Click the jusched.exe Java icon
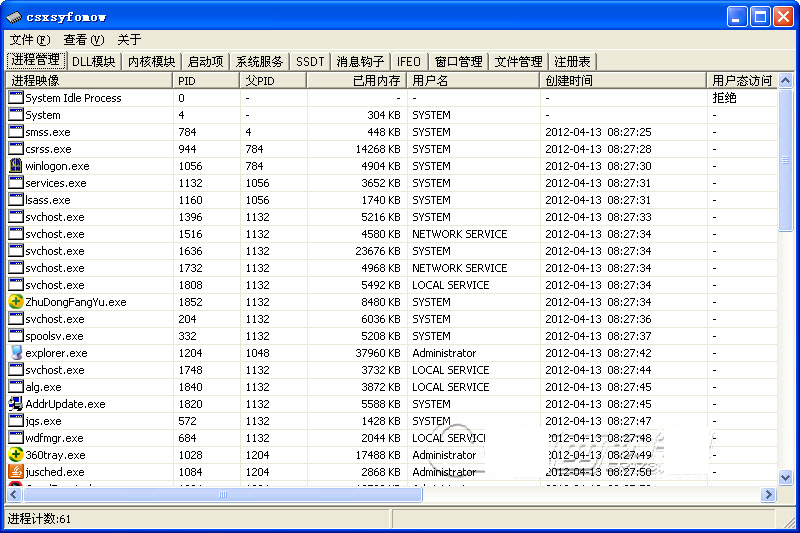Image resolution: width=800 pixels, height=533 pixels. coord(16,471)
